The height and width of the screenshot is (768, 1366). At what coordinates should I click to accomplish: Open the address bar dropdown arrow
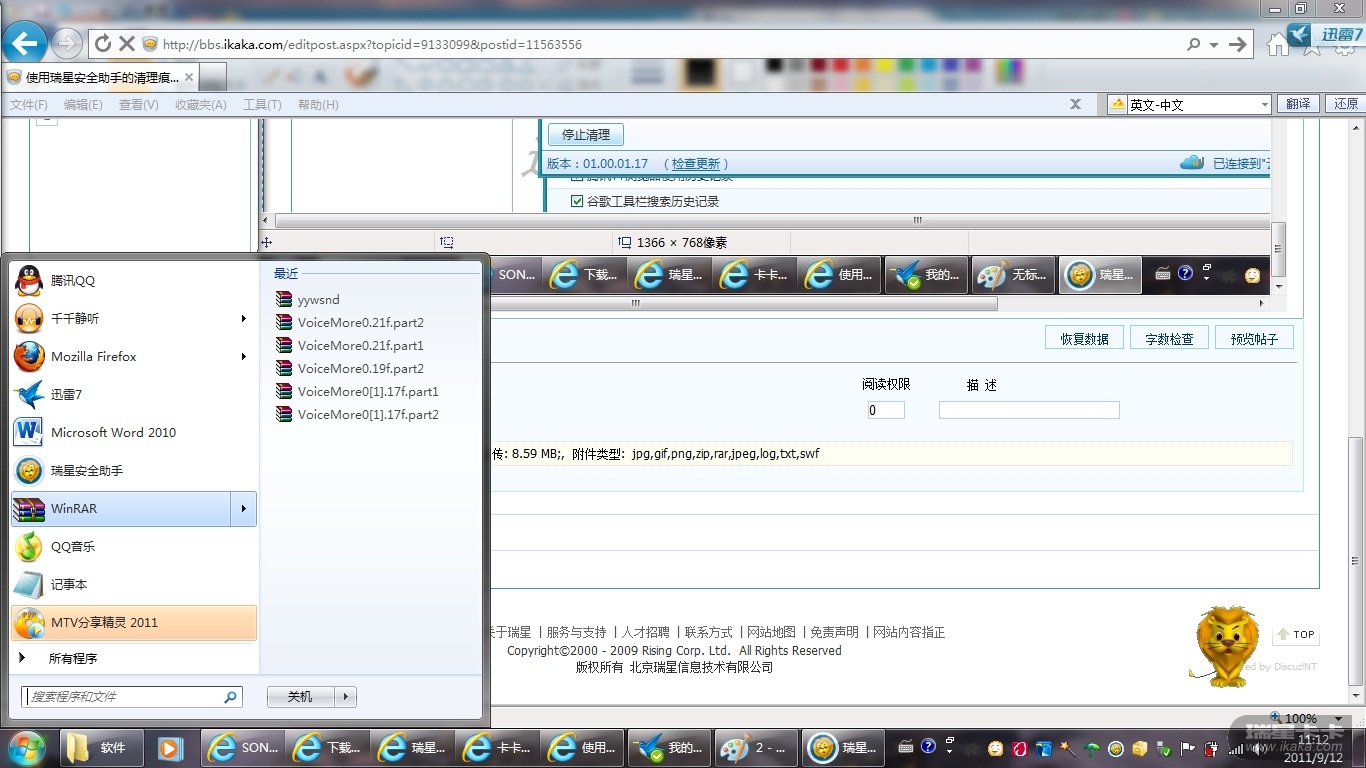pyautogui.click(x=1214, y=44)
